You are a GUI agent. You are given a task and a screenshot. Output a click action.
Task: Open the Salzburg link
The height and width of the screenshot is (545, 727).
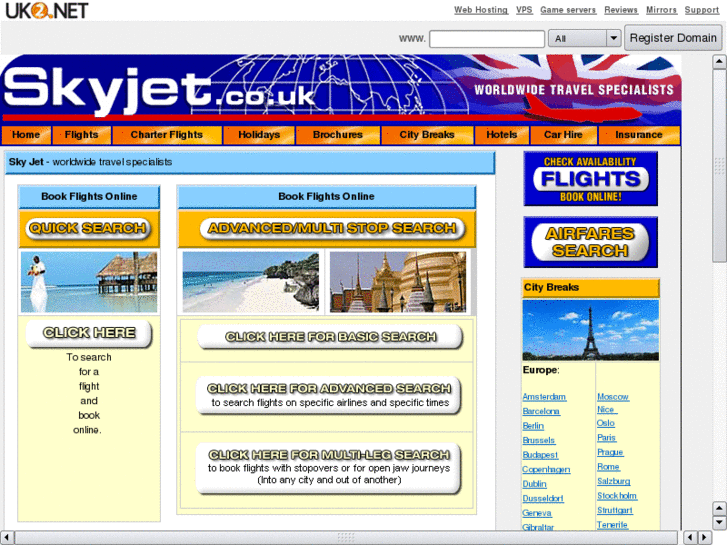613,481
